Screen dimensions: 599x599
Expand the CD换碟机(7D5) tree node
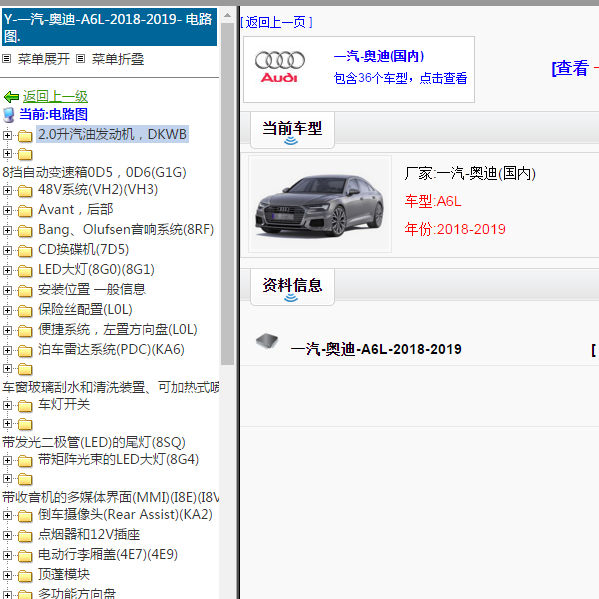tap(7, 250)
